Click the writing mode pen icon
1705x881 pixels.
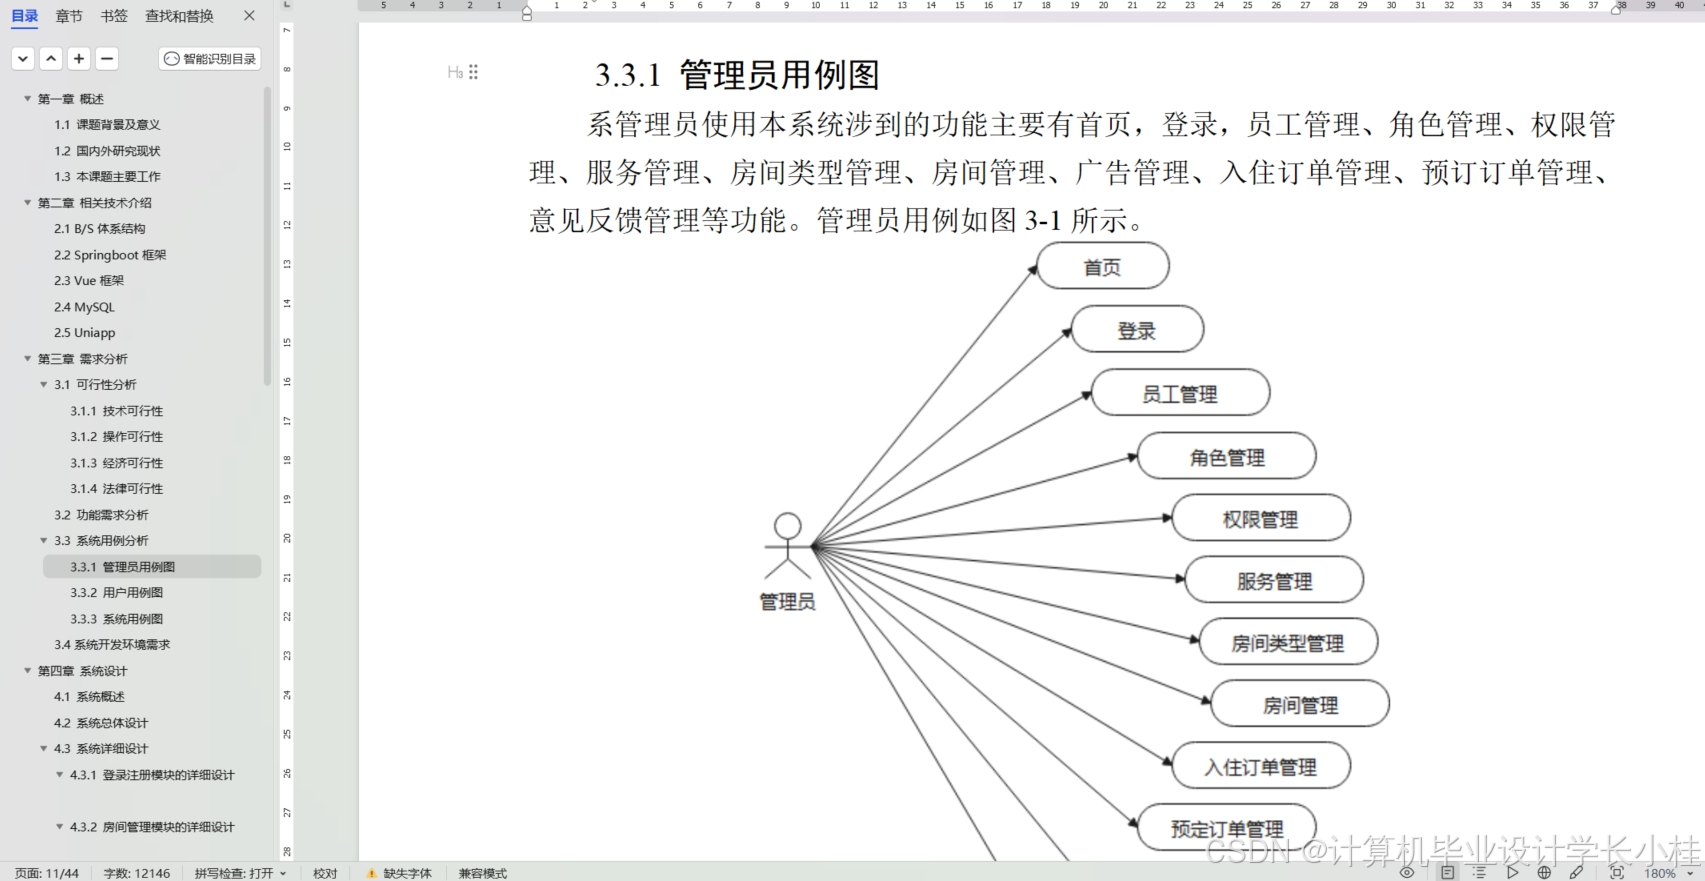coord(1576,873)
